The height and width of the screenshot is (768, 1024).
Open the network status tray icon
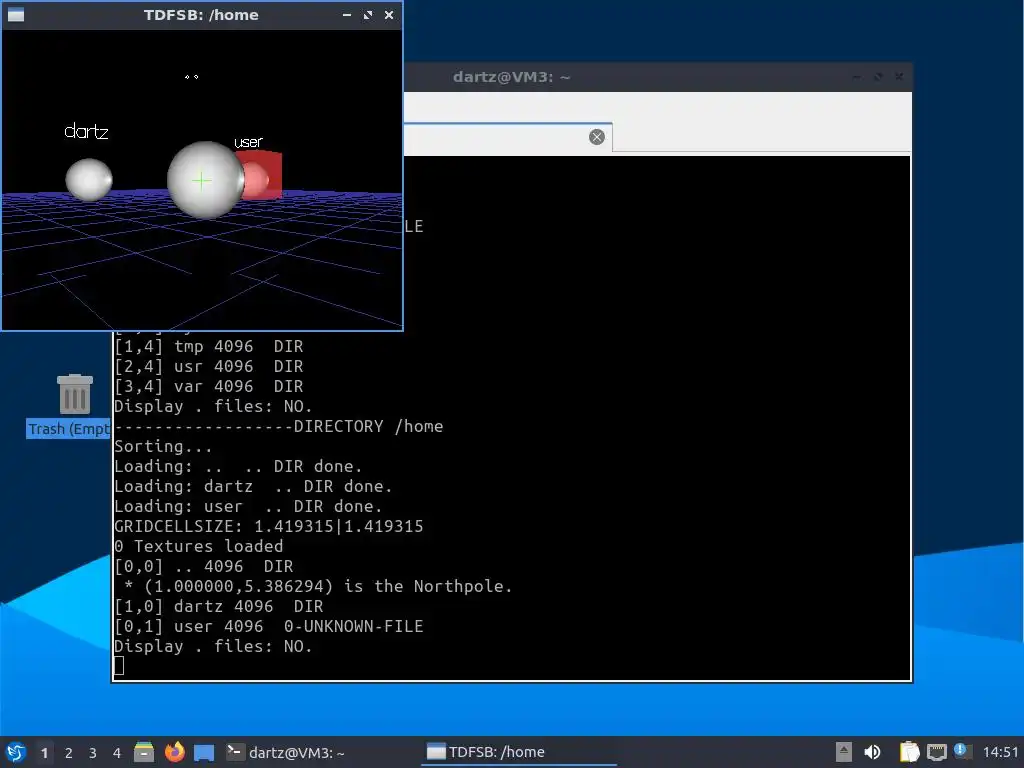point(936,752)
